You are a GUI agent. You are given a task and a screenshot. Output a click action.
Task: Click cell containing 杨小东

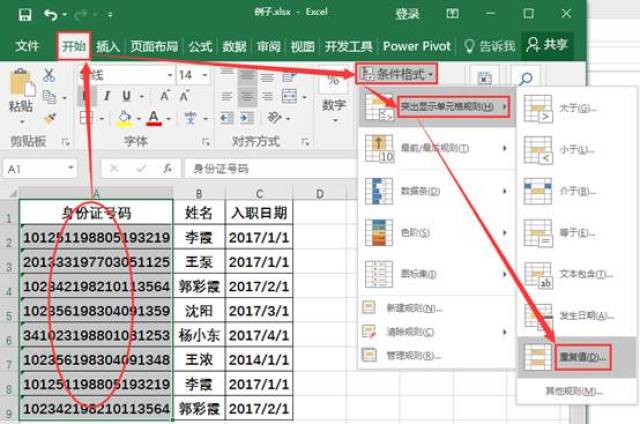(199, 335)
